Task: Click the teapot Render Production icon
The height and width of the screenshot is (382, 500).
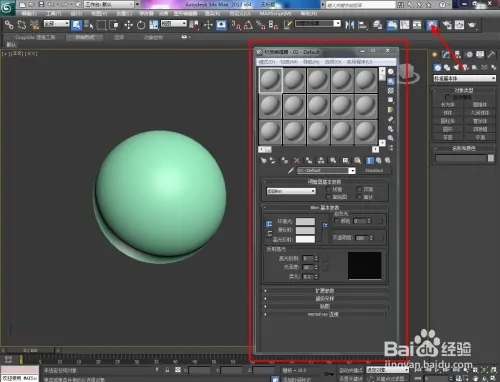Action: (x=472, y=25)
